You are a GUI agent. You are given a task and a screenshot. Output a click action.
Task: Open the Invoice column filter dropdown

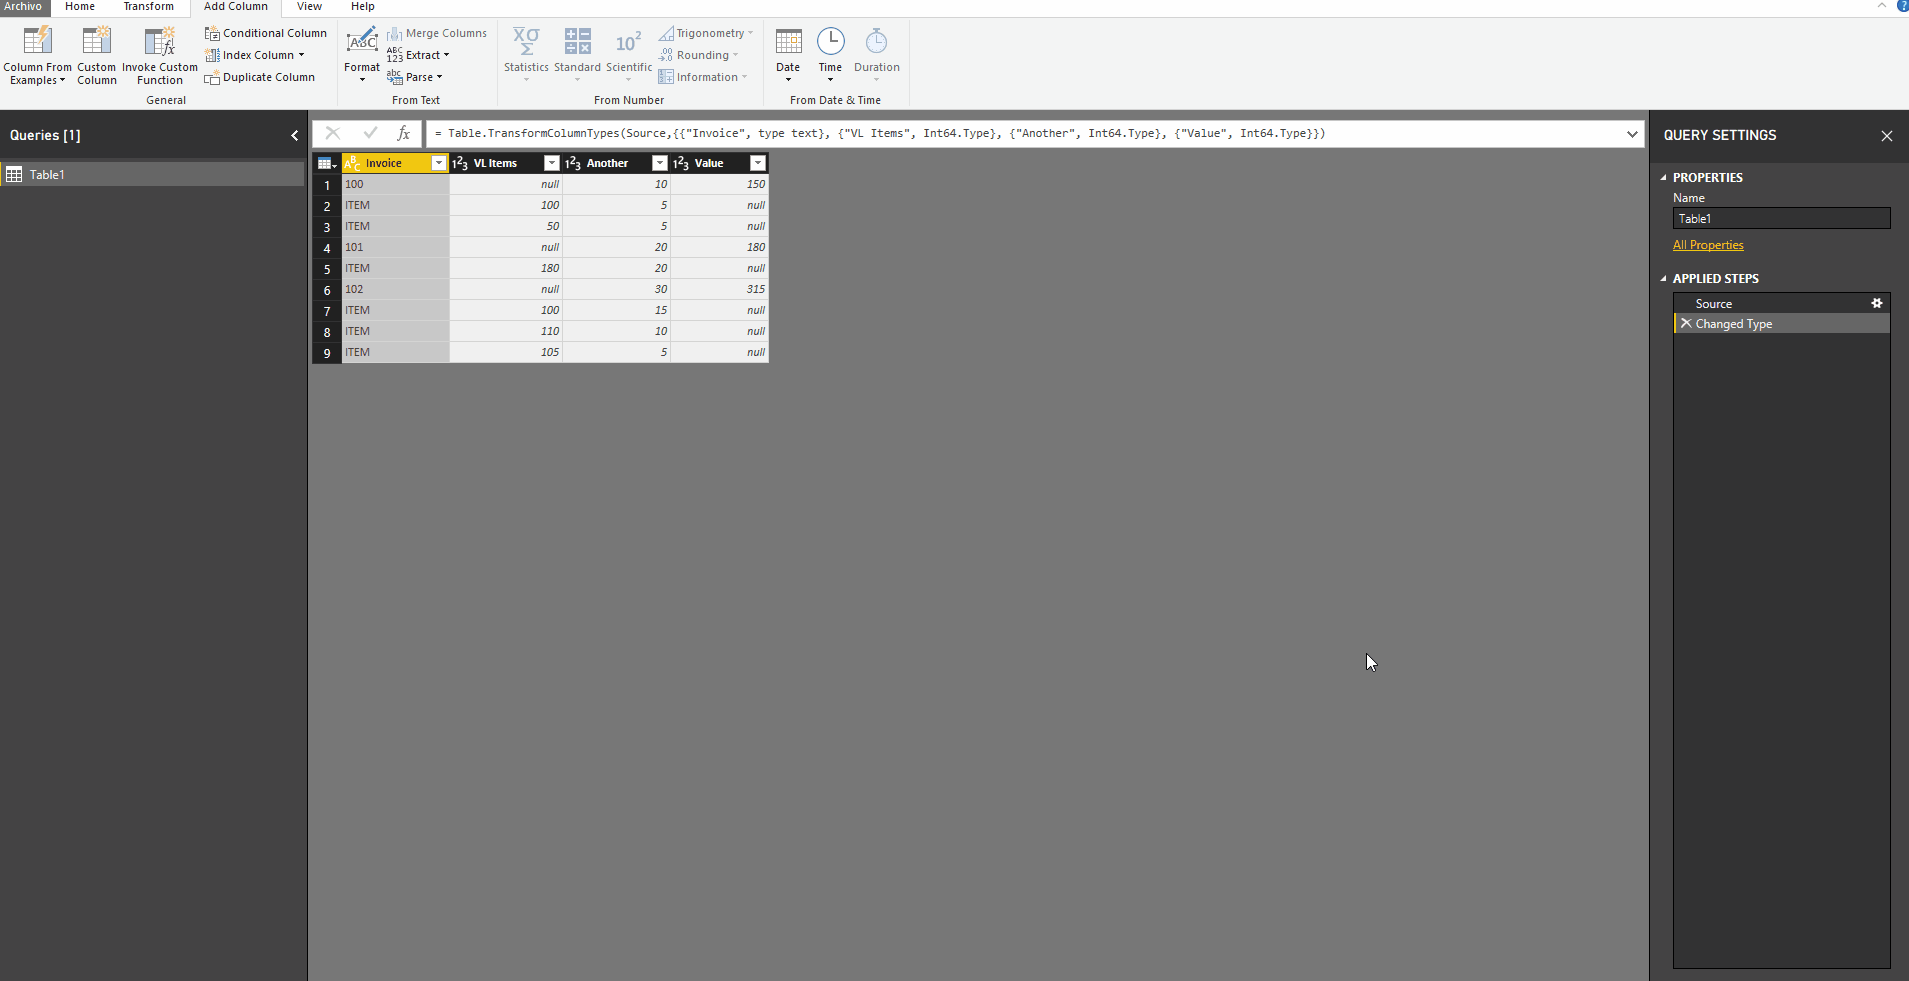point(438,163)
